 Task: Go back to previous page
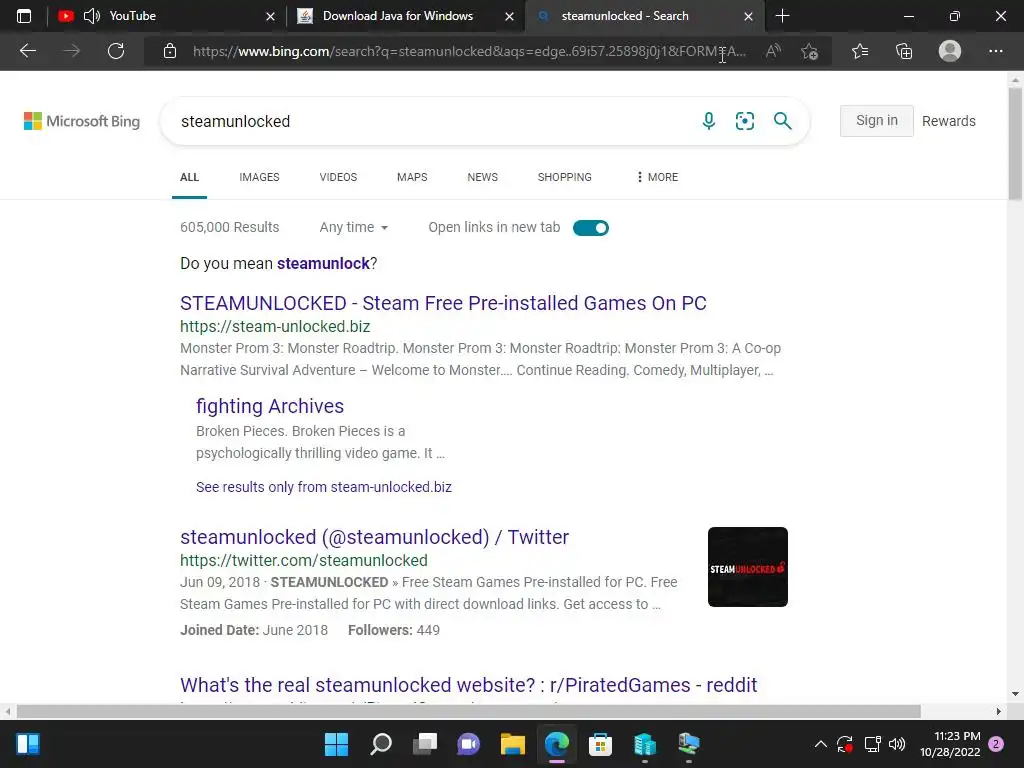click(x=27, y=51)
